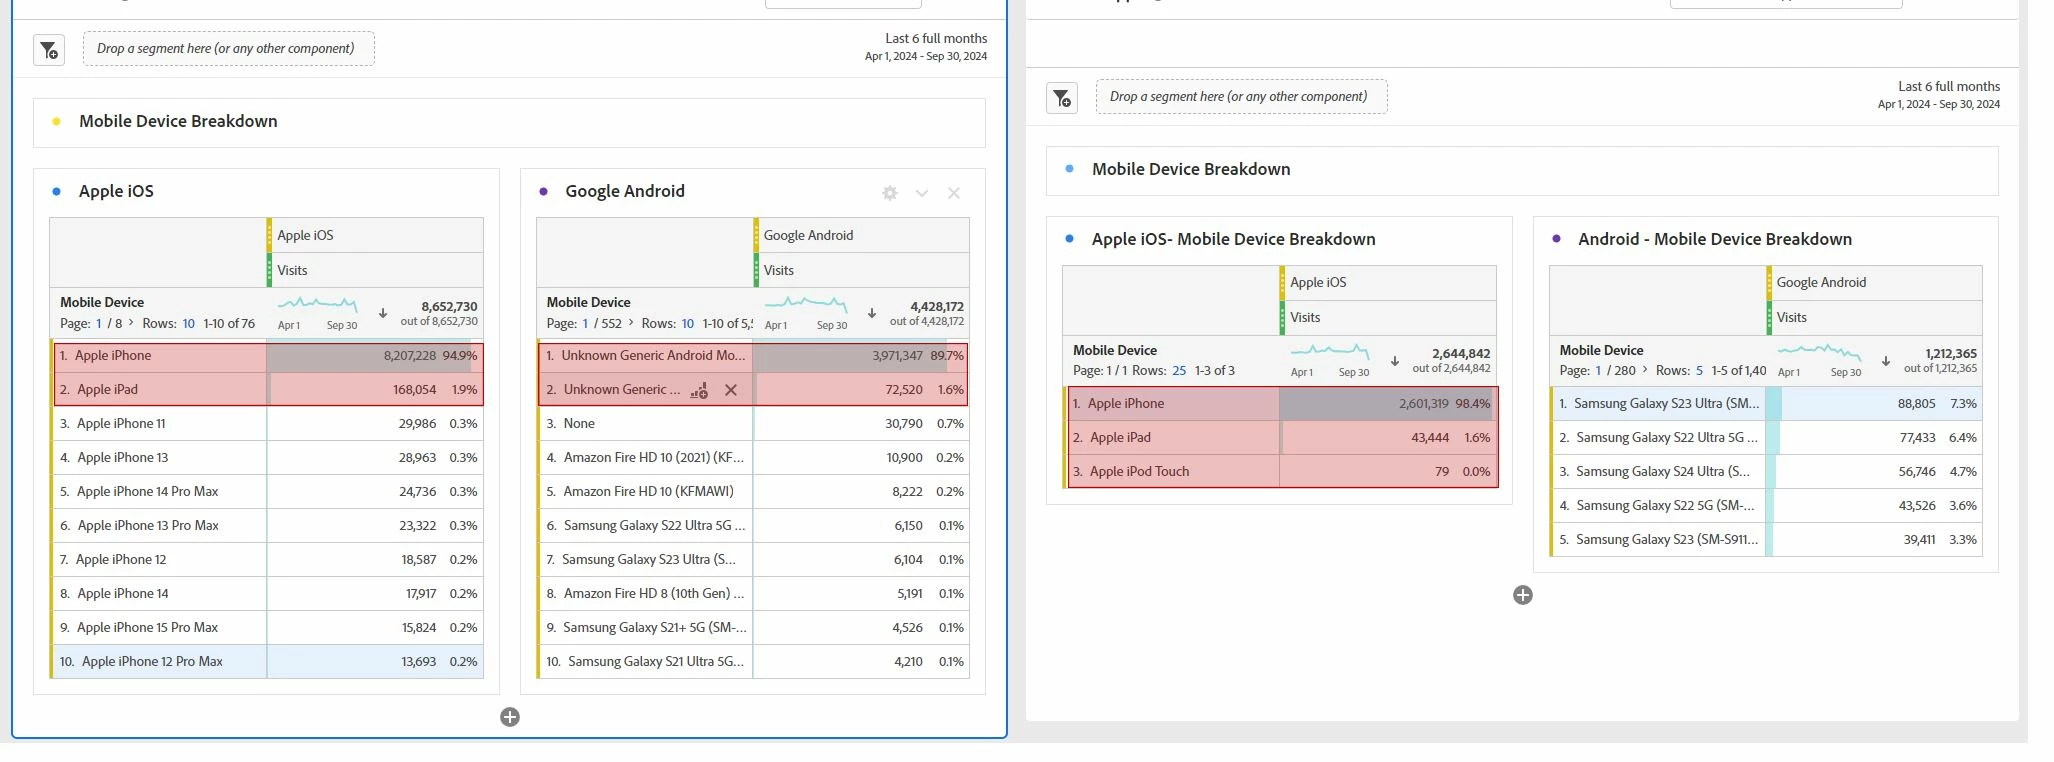Viewport: 2054px width, 762px height.
Task: Sort Visits arrow in Android - Mobile Device Breakdown
Action: pyautogui.click(x=1886, y=361)
